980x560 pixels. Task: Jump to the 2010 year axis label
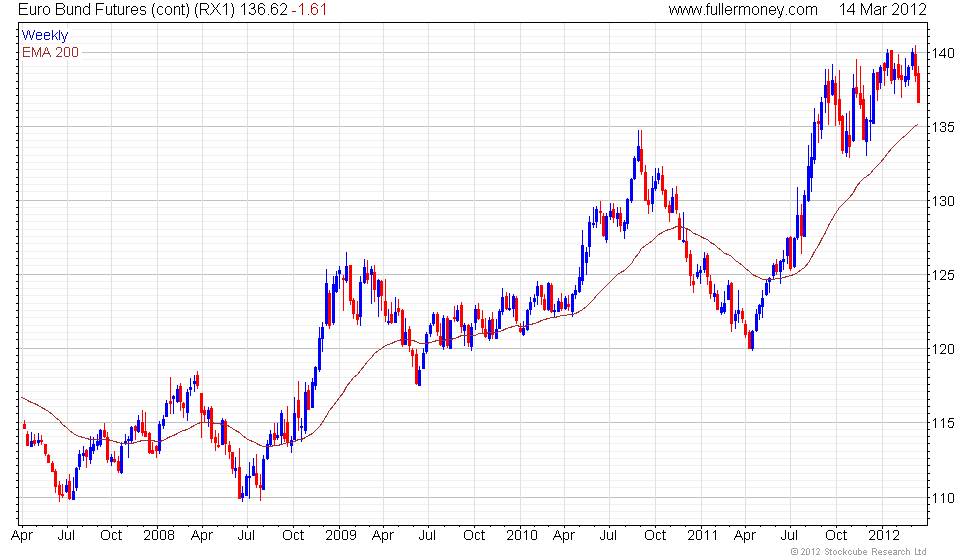click(521, 535)
